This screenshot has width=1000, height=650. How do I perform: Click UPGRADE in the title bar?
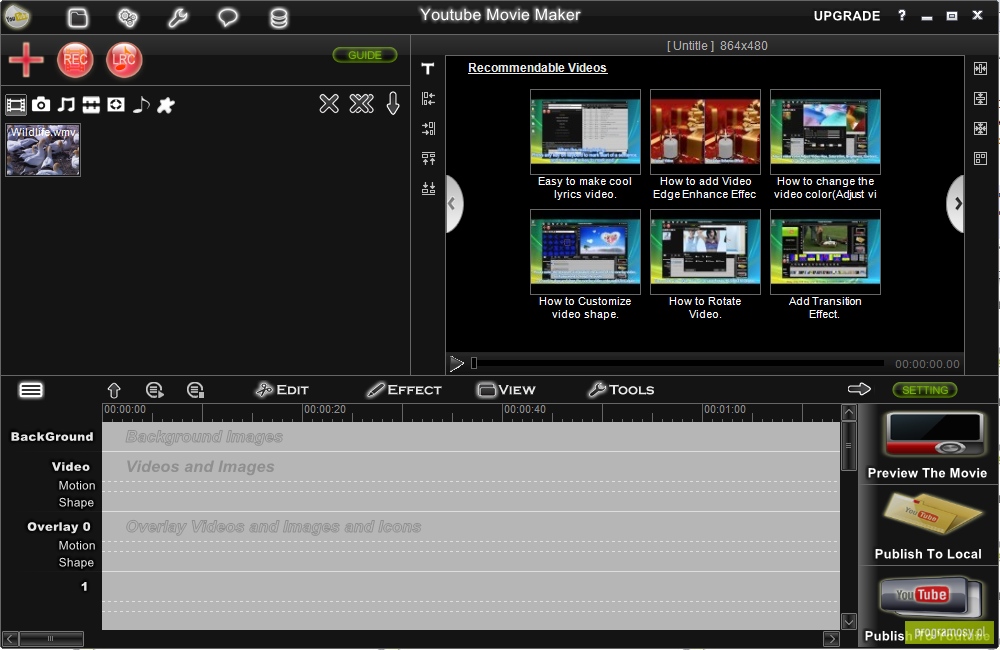(x=846, y=16)
